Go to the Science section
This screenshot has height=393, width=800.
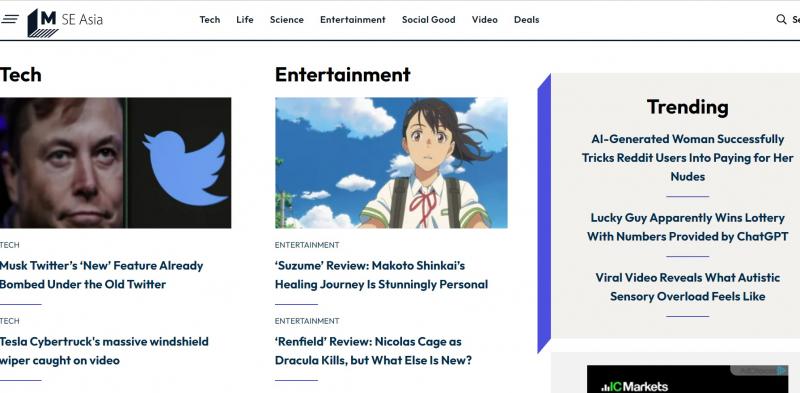287,20
